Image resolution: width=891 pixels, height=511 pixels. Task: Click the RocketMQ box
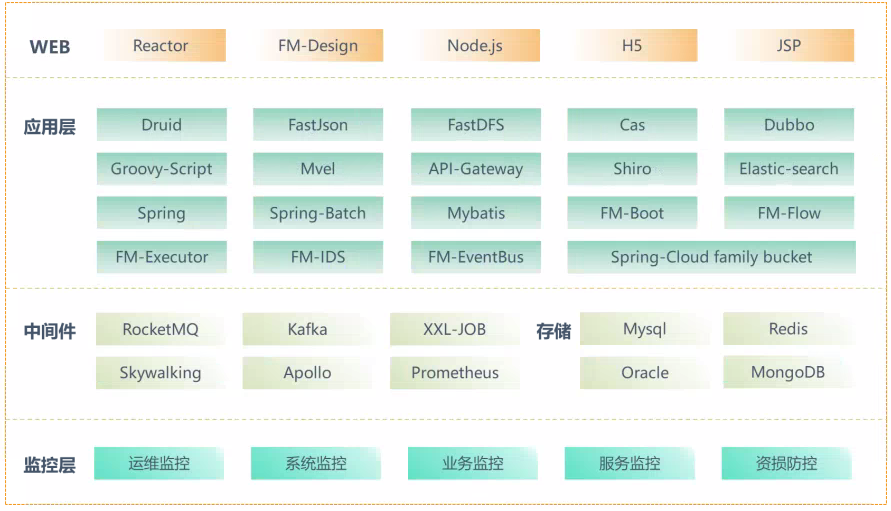(161, 329)
